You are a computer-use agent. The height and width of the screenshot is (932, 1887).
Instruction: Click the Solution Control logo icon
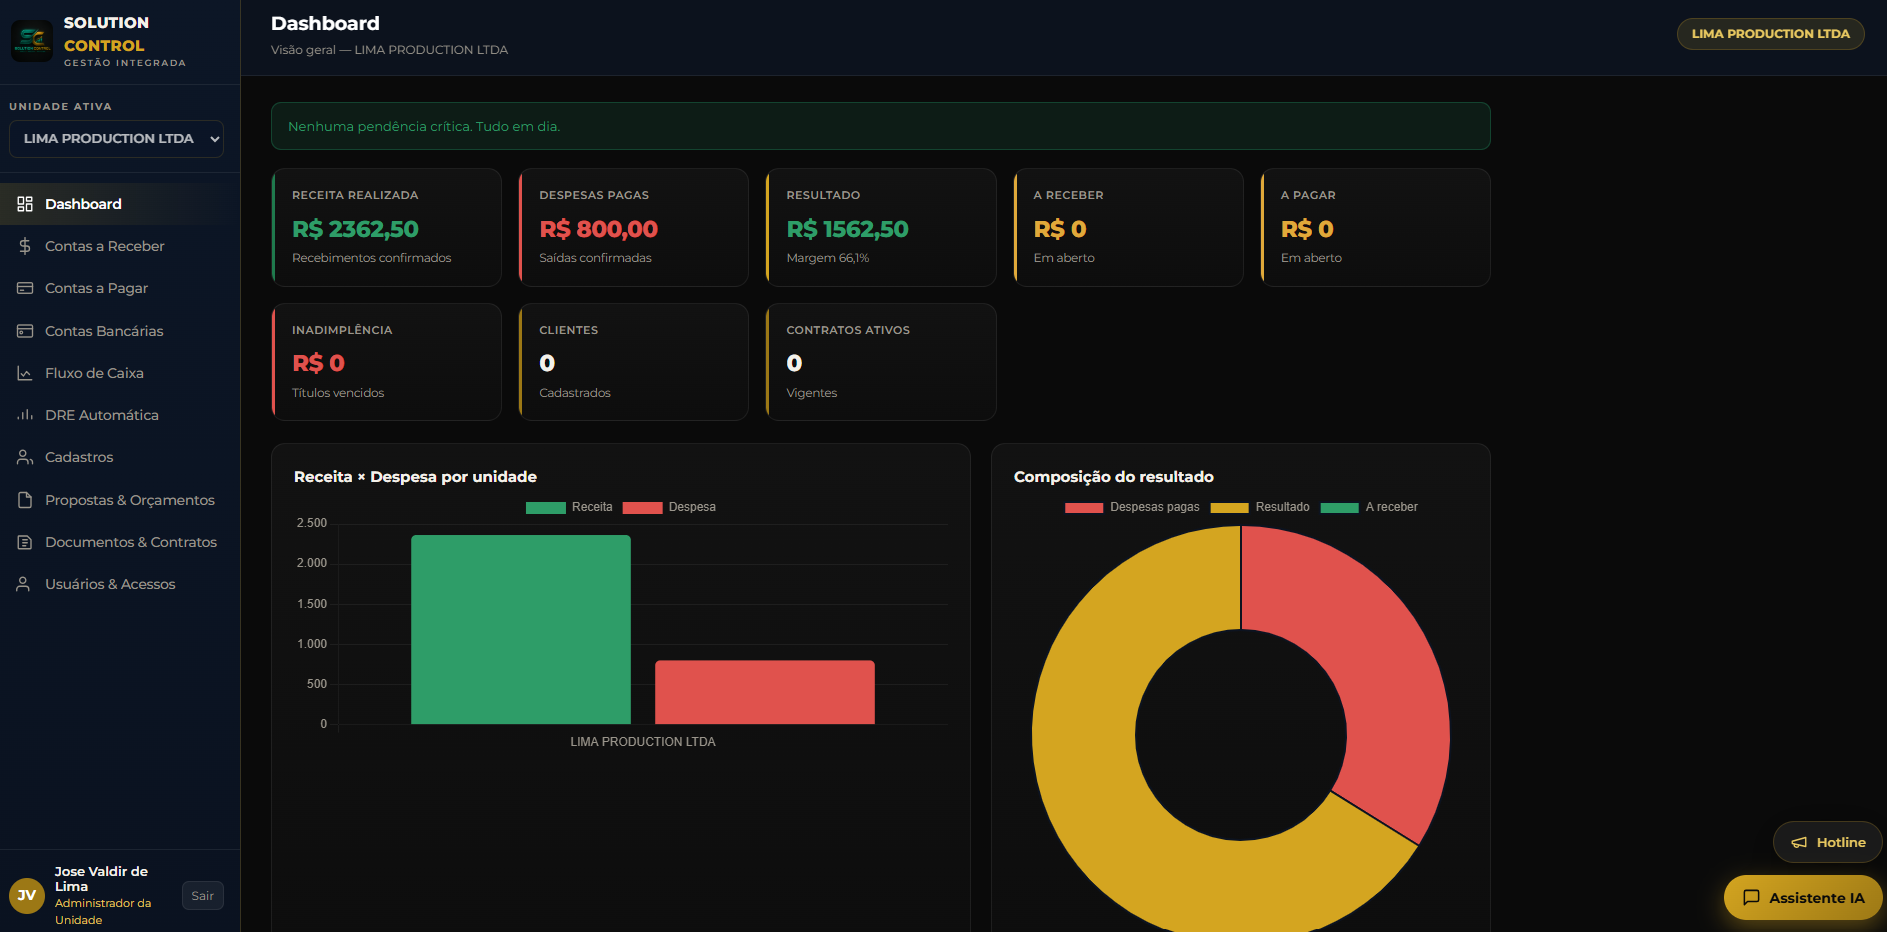pyautogui.click(x=32, y=41)
